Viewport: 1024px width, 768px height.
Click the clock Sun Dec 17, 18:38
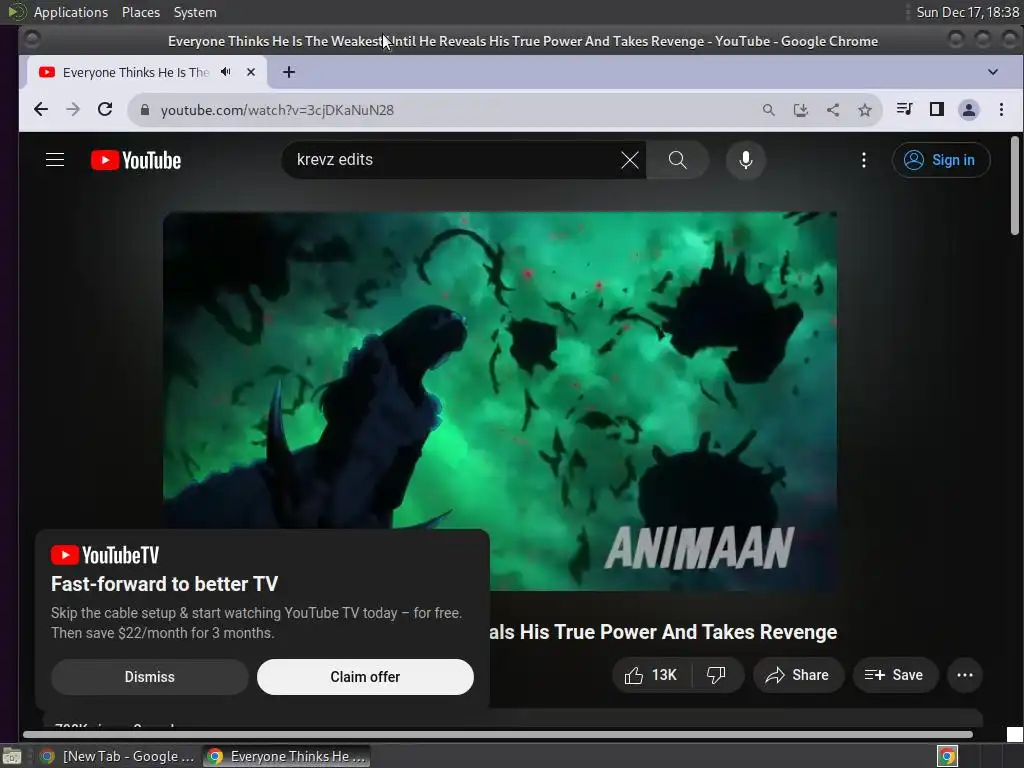tap(967, 12)
